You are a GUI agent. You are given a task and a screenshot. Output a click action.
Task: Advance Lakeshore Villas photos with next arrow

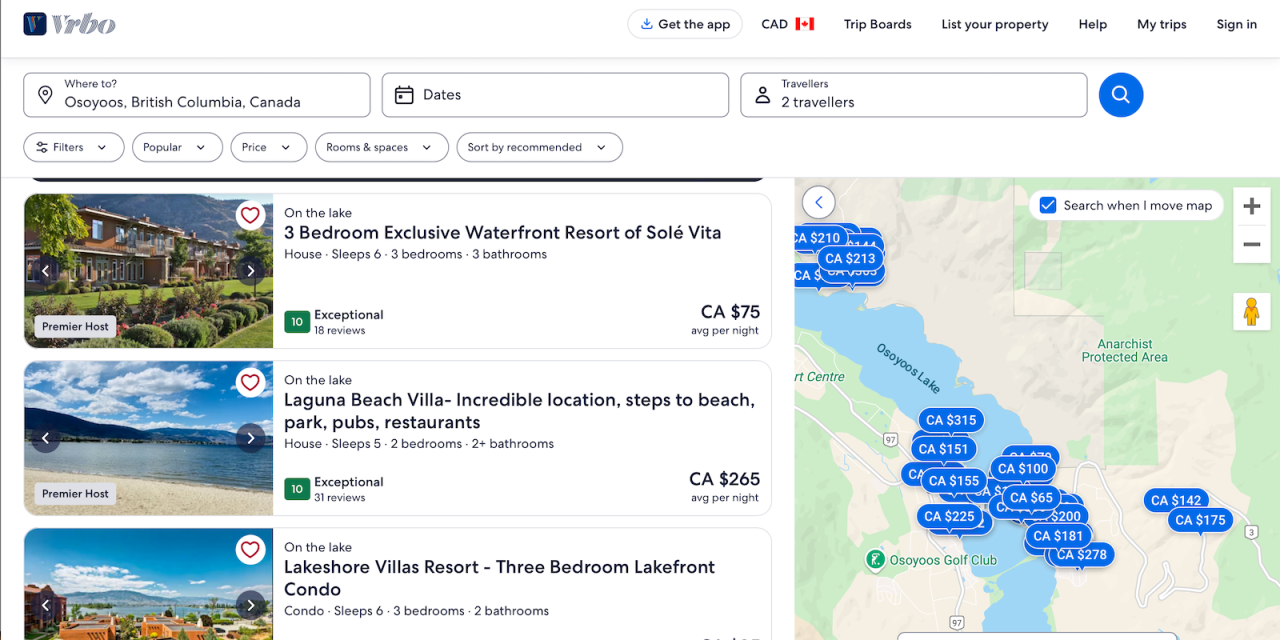click(x=251, y=605)
